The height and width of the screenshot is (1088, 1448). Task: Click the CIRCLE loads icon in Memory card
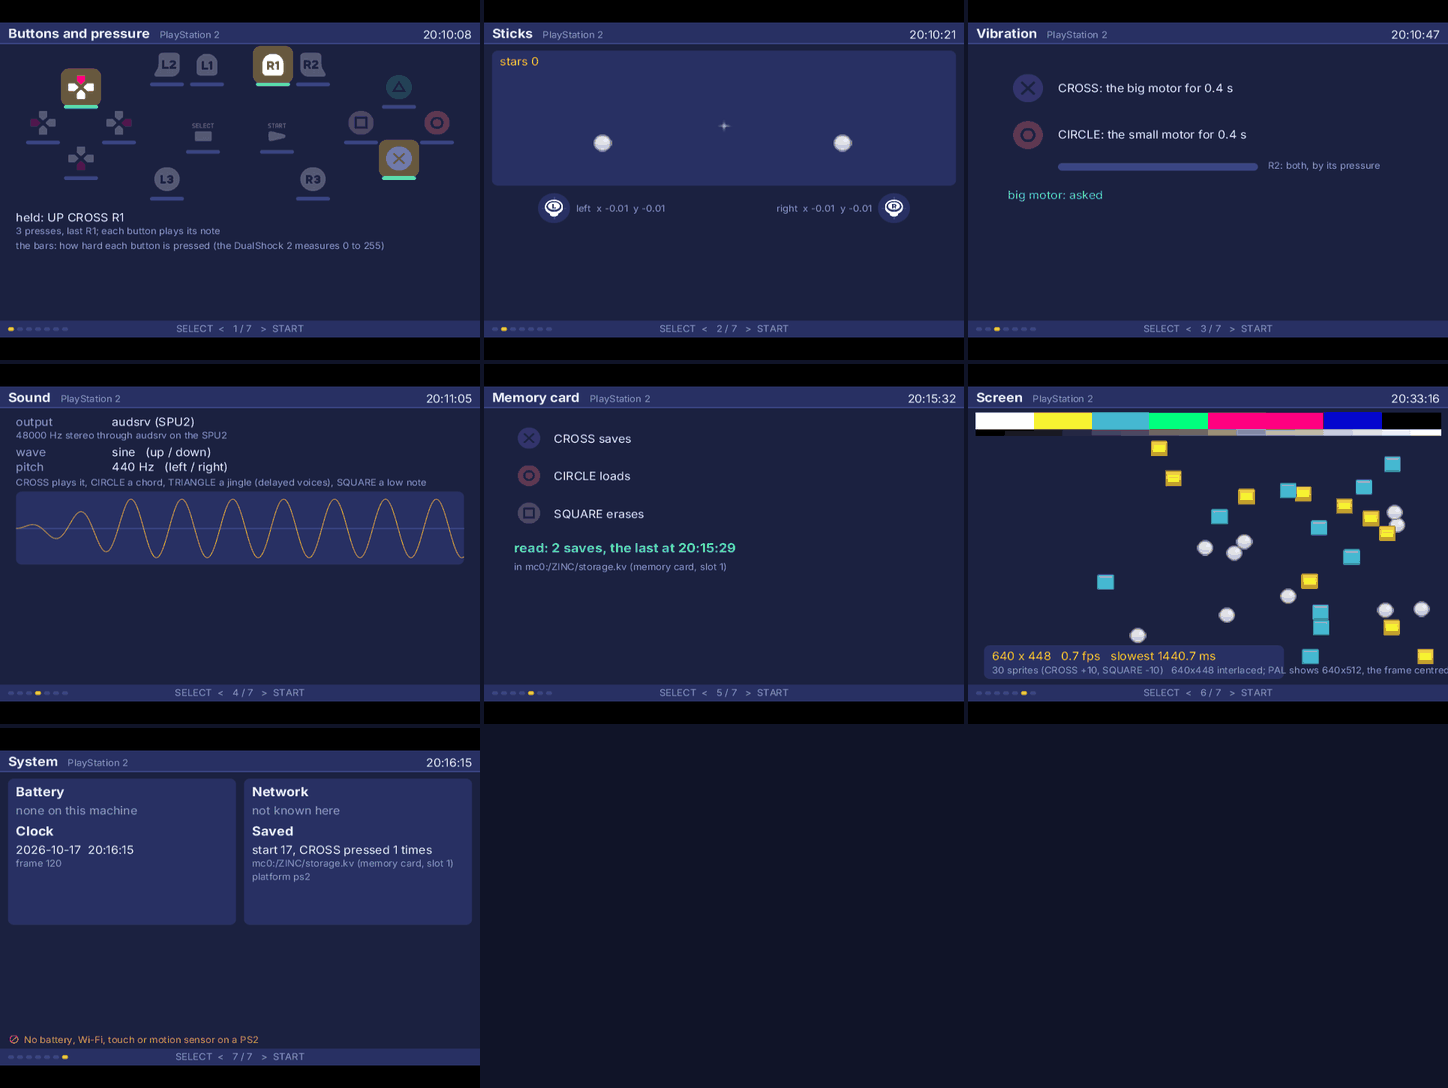529,476
